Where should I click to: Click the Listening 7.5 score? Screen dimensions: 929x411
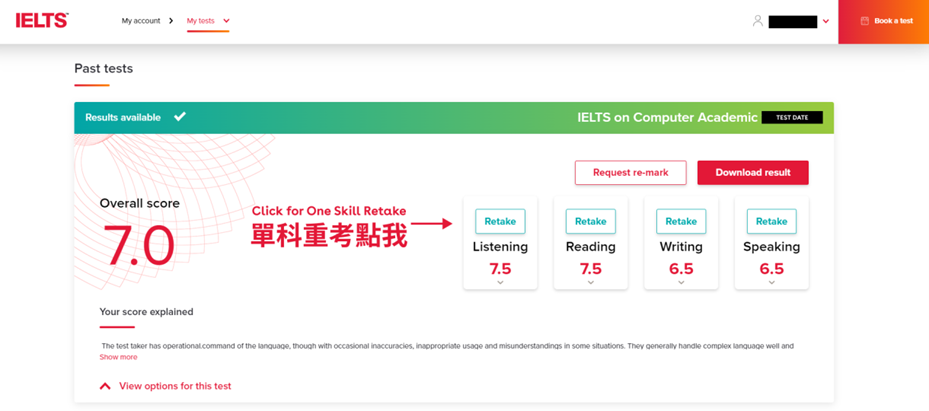click(x=500, y=268)
